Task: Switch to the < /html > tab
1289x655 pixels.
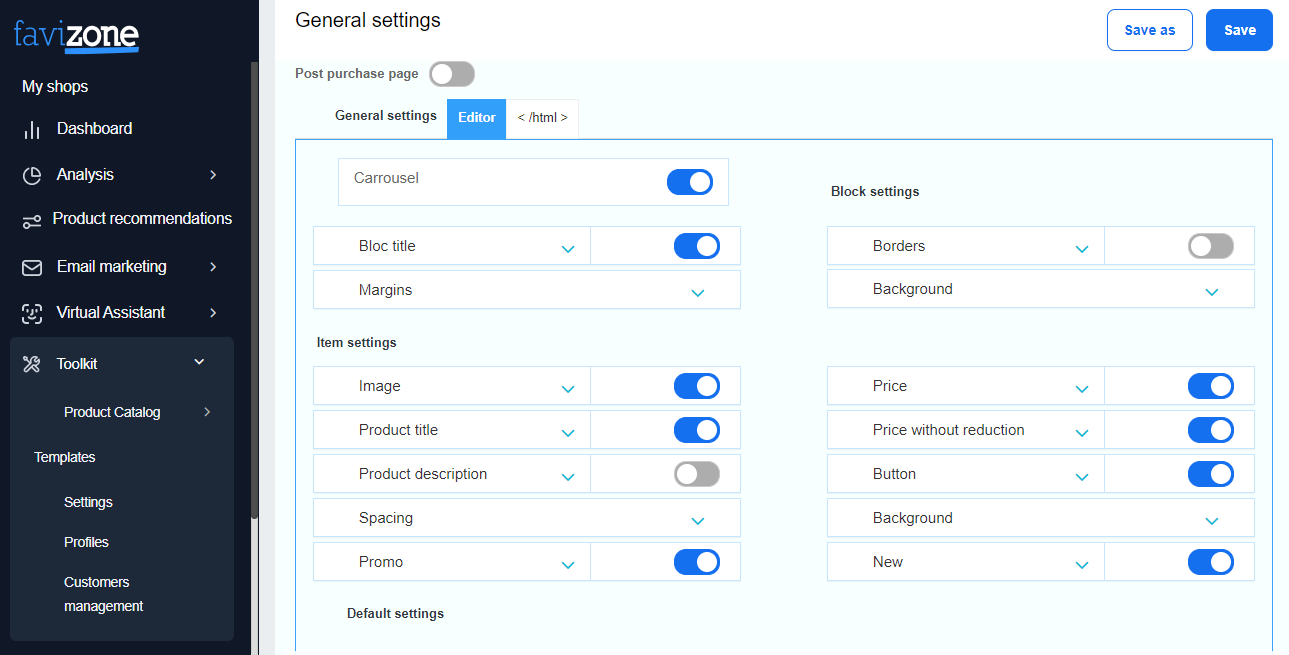Action: 542,118
